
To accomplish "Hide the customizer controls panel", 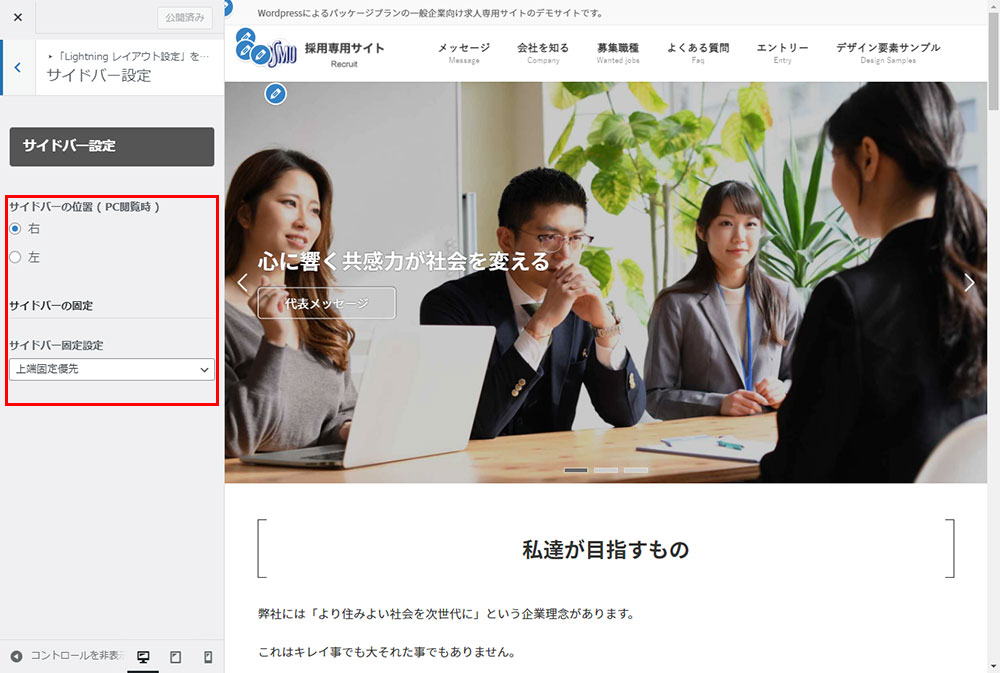I will point(65,656).
